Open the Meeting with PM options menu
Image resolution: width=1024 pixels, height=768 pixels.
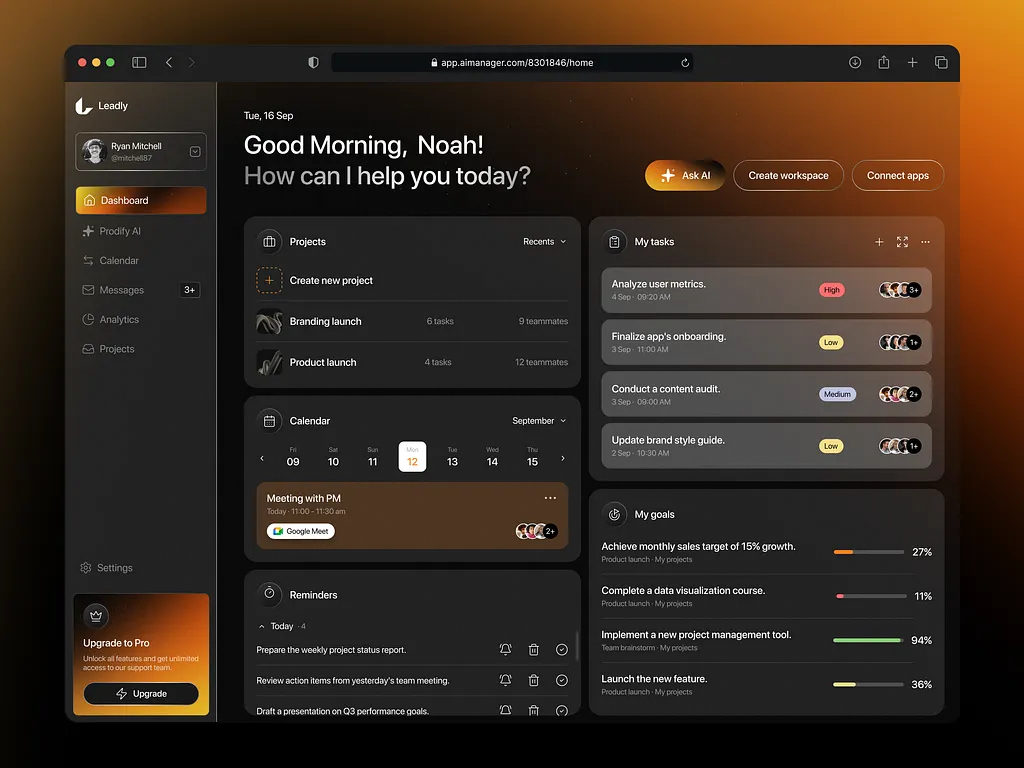pyautogui.click(x=550, y=498)
